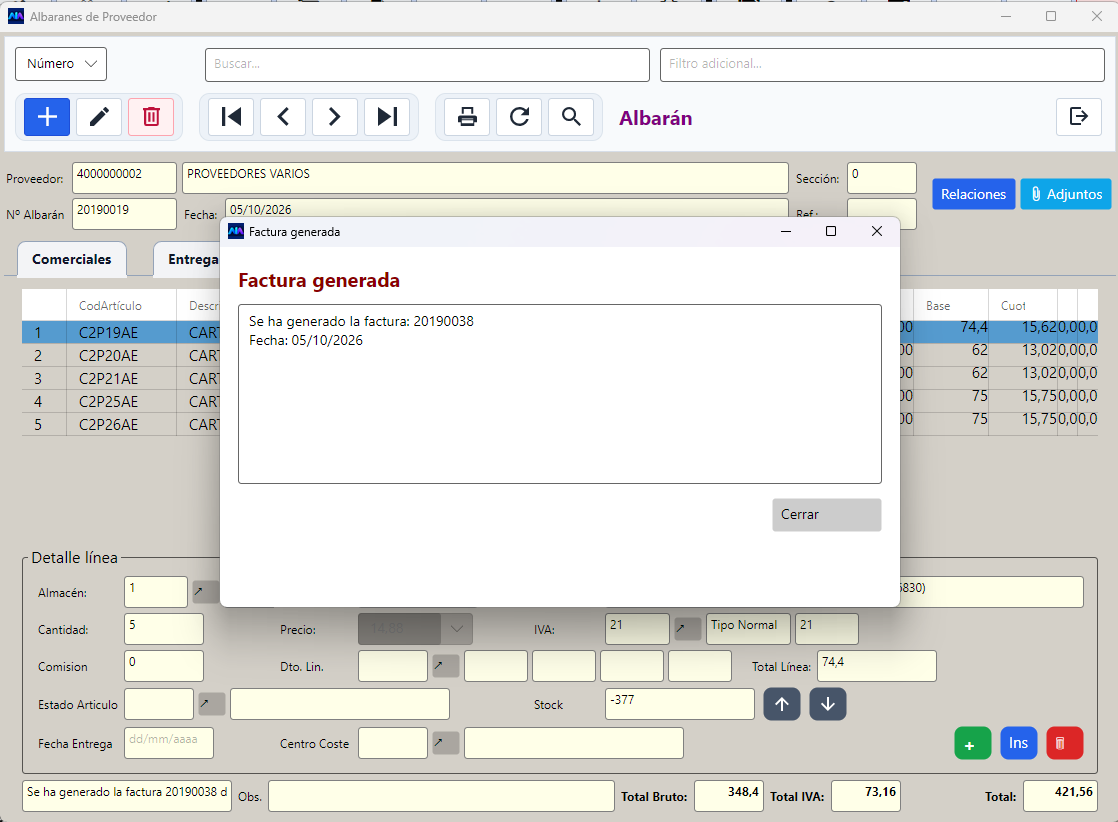Print the albarán

467,117
